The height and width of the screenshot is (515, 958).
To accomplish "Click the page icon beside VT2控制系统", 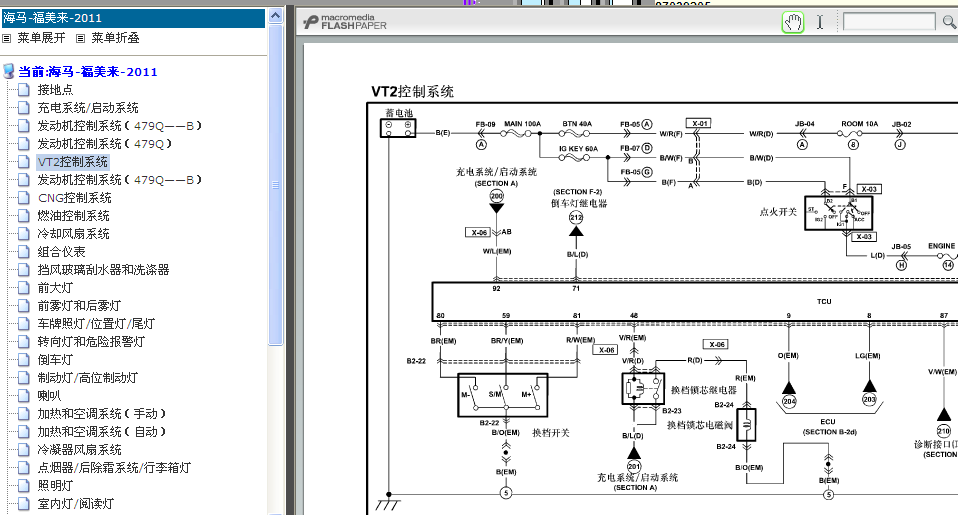I will click(24, 162).
